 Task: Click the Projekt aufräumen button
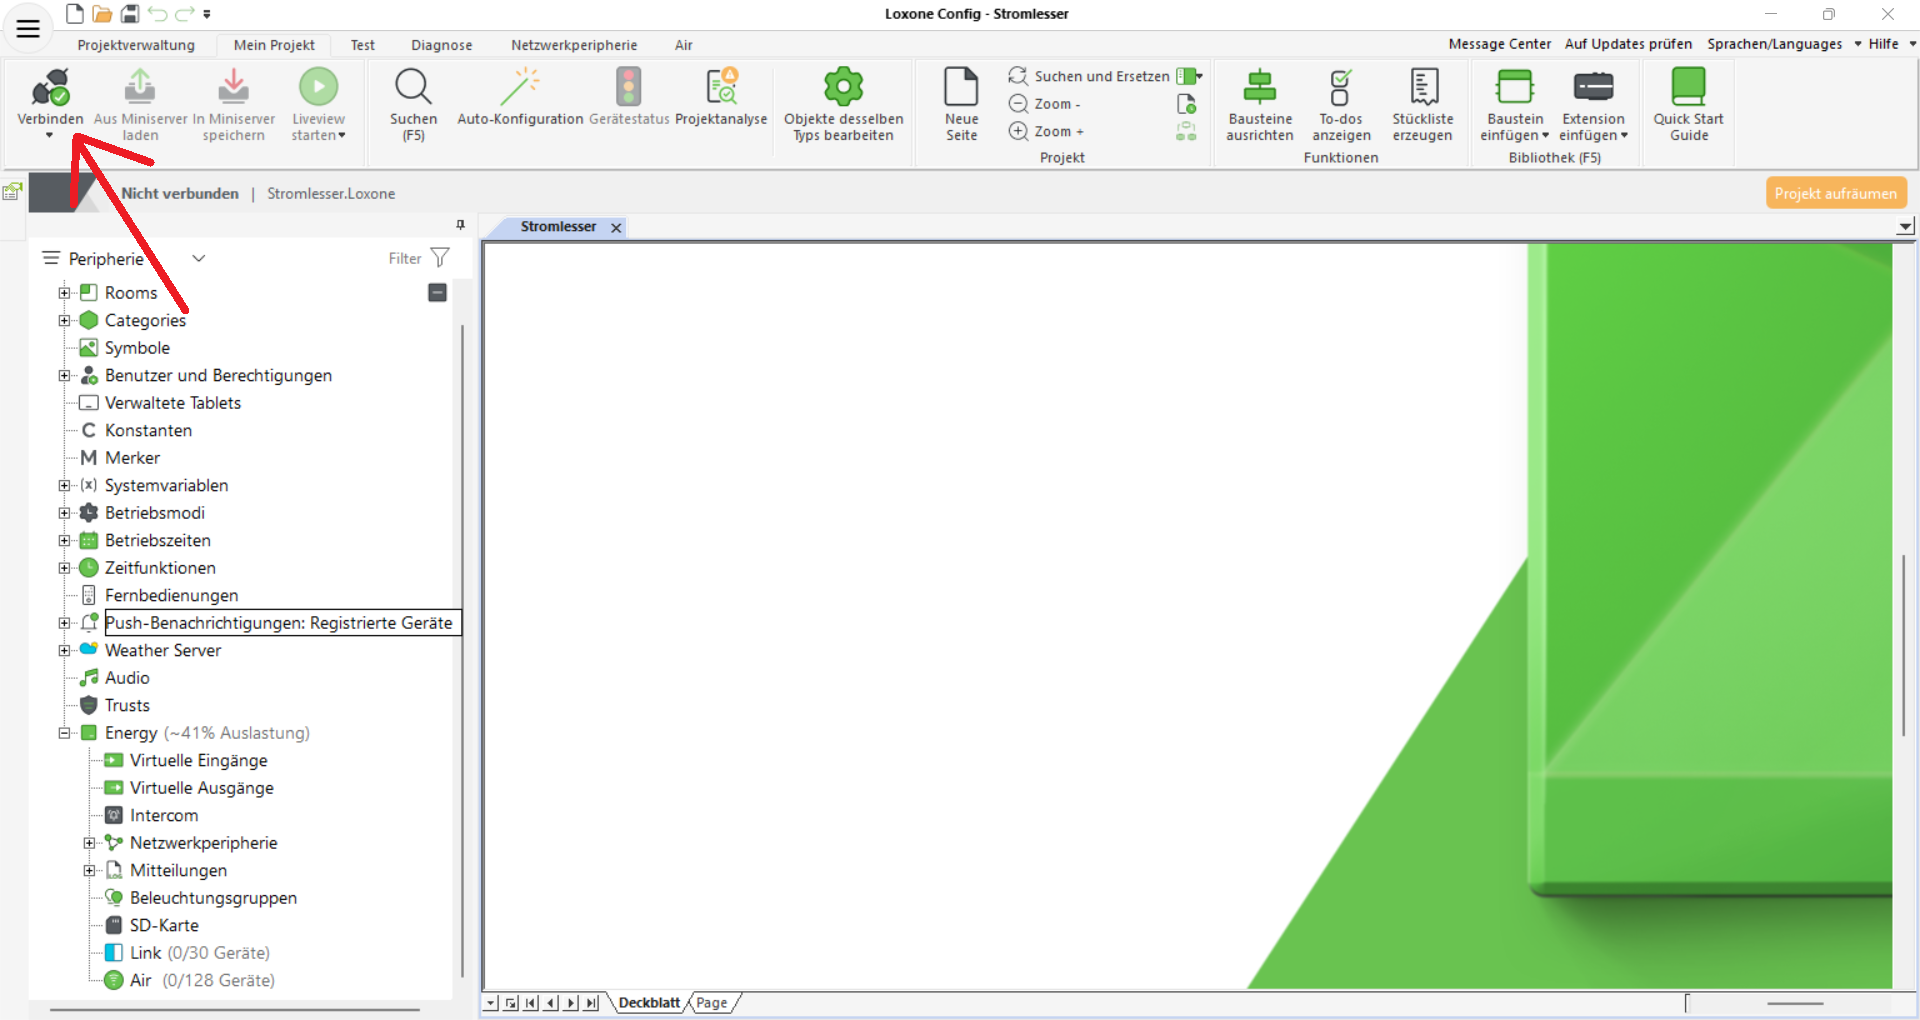pos(1835,193)
